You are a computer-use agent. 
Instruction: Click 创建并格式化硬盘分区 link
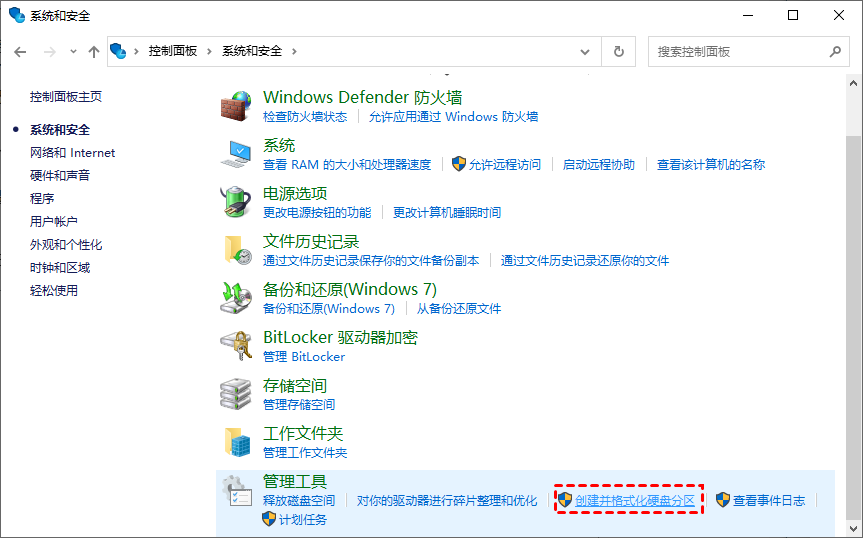(x=635, y=501)
